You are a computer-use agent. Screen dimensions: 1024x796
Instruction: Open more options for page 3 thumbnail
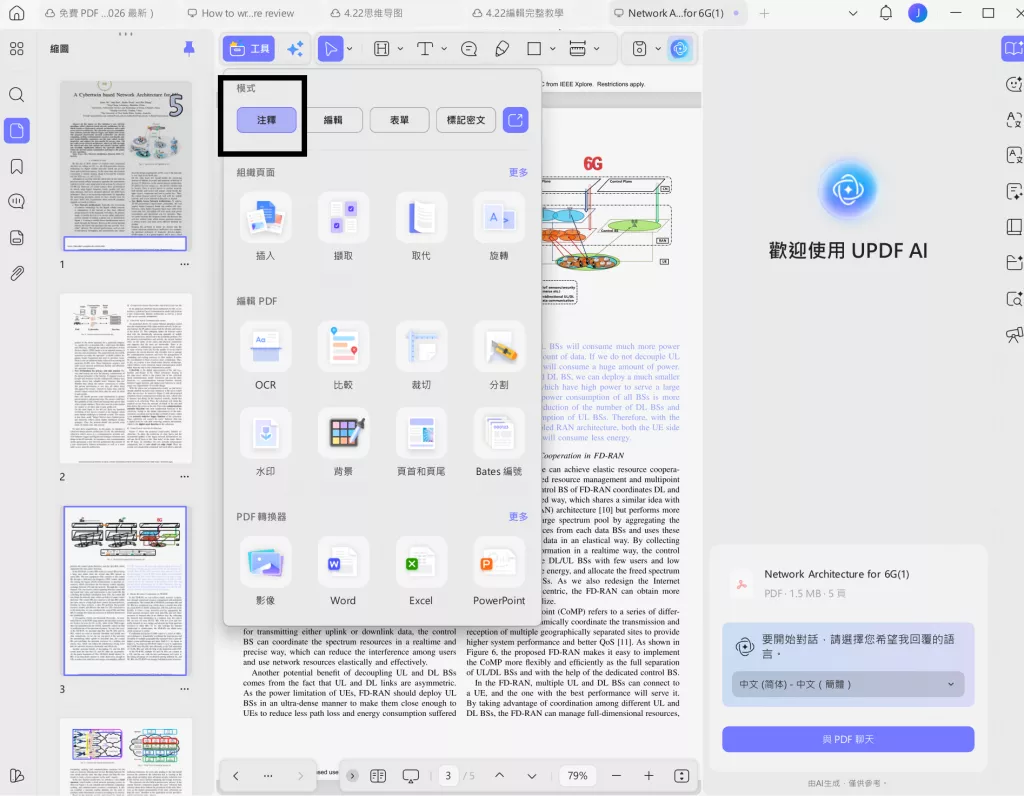tap(185, 689)
